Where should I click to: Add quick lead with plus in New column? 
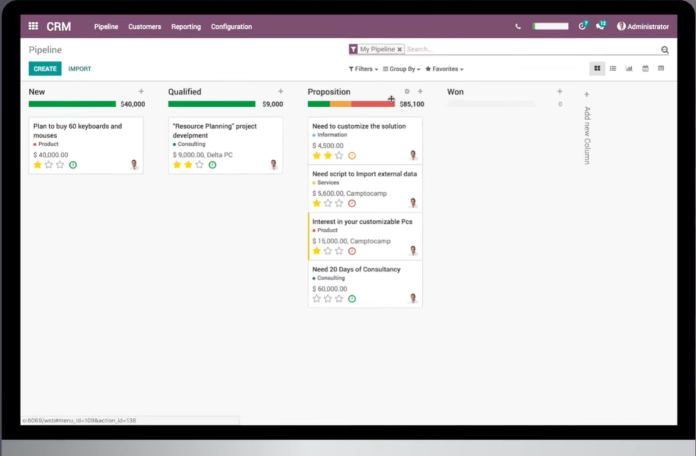pyautogui.click(x=140, y=91)
